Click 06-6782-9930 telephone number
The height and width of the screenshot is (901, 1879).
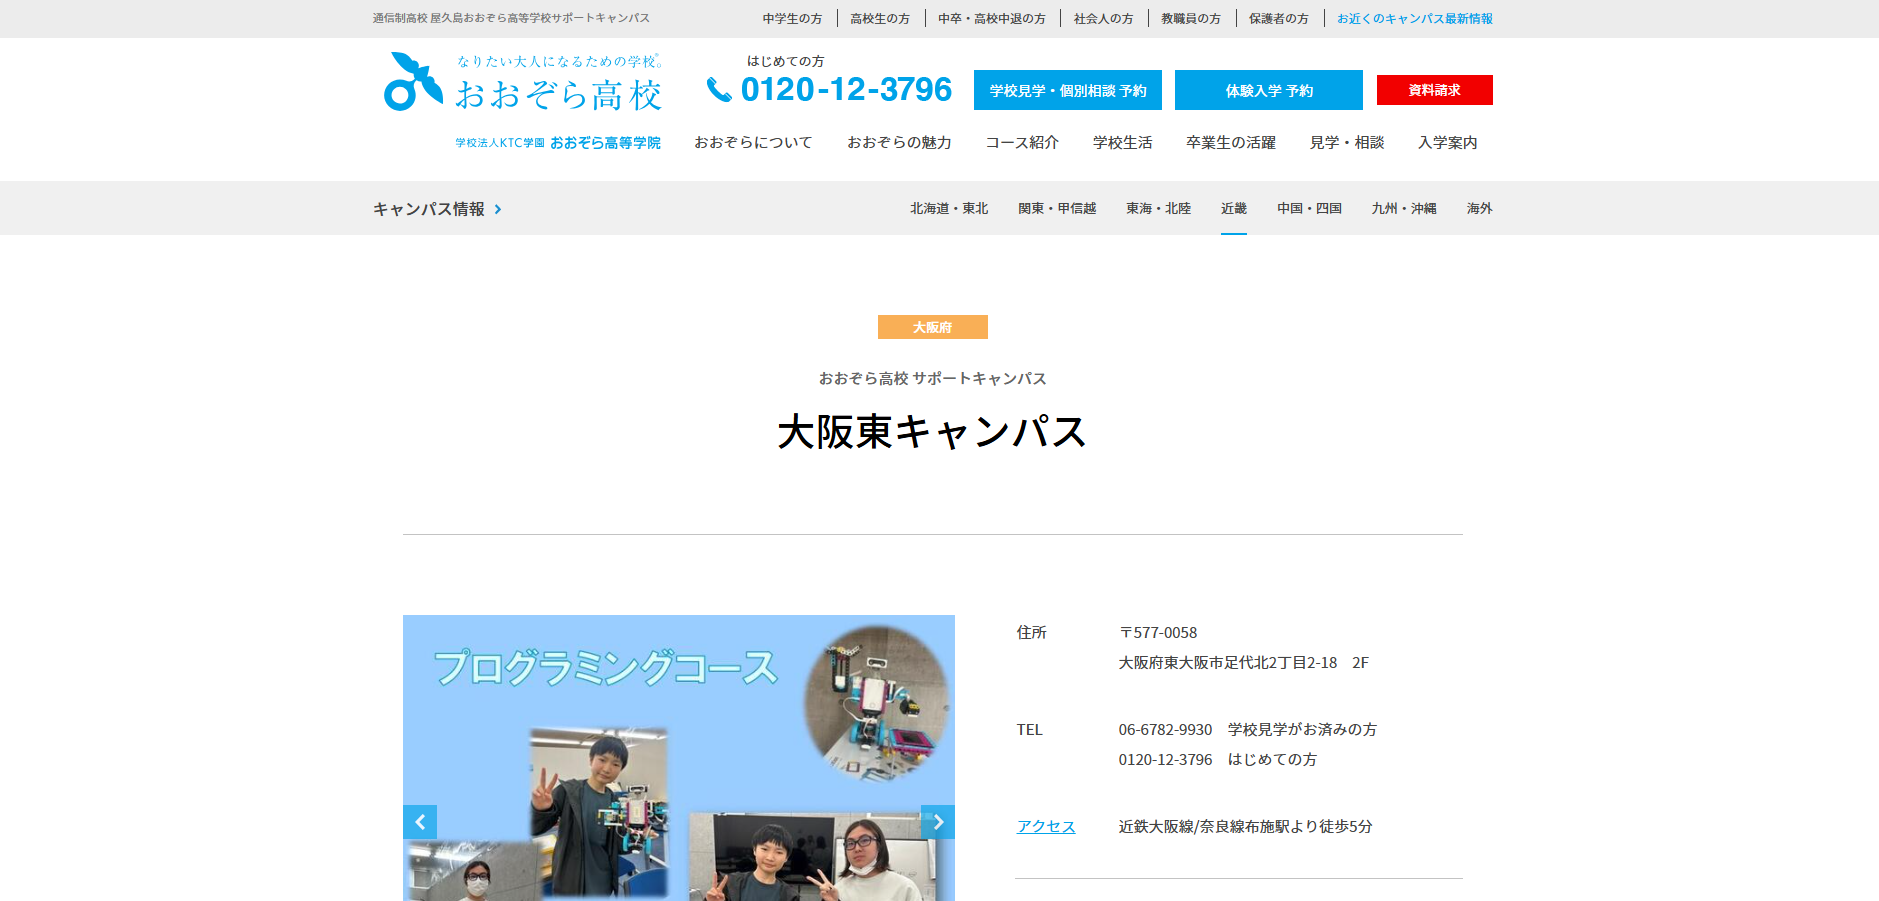click(x=1165, y=730)
